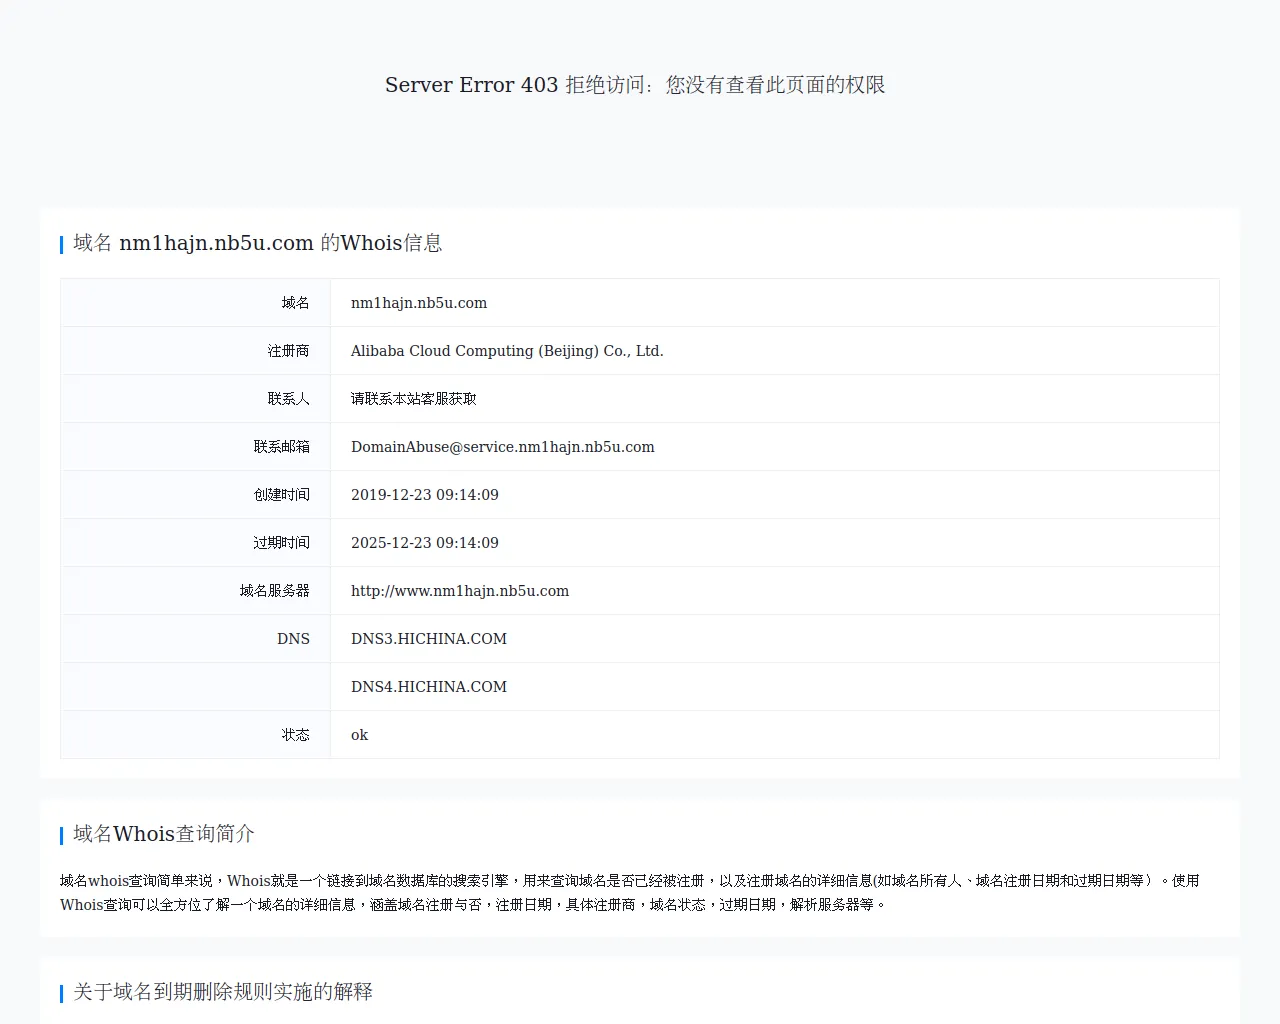Image resolution: width=1280 pixels, height=1024 pixels.
Task: Click the 域名 row label icon
Action: click(296, 302)
